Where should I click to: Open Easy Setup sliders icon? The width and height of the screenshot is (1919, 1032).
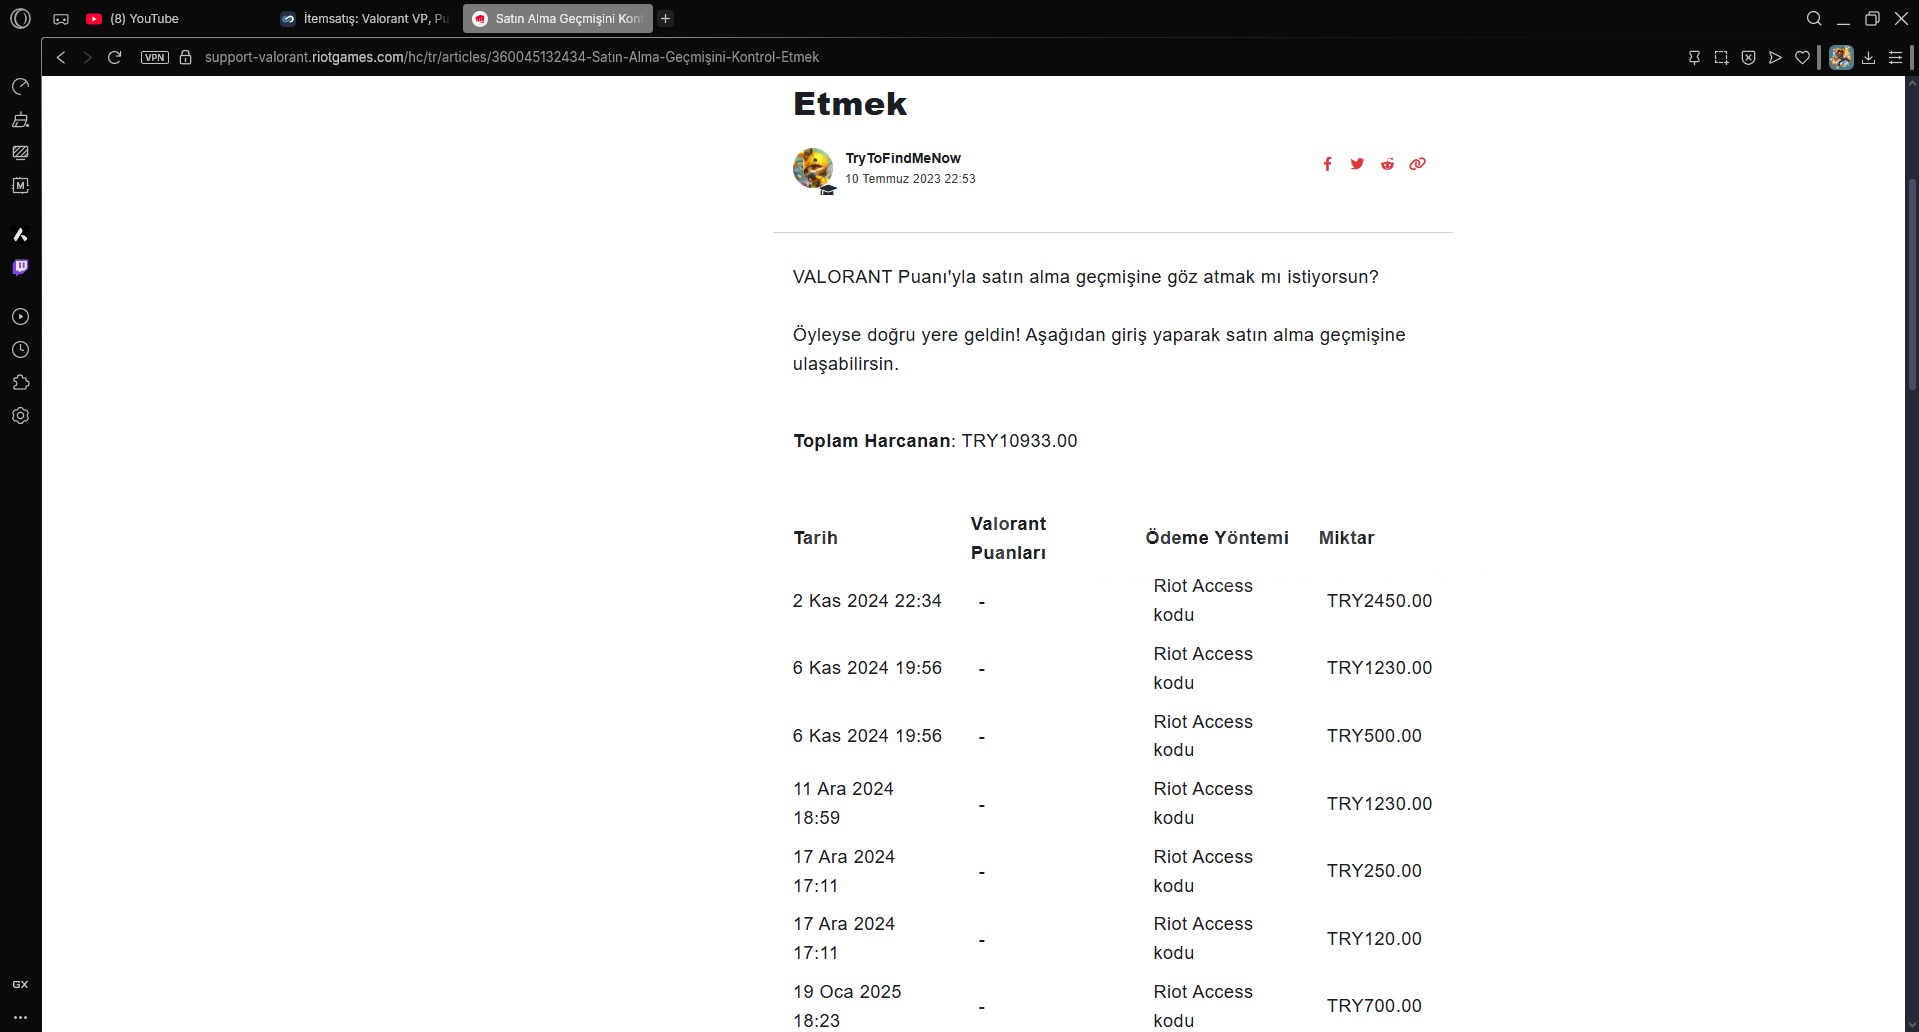tap(1895, 58)
